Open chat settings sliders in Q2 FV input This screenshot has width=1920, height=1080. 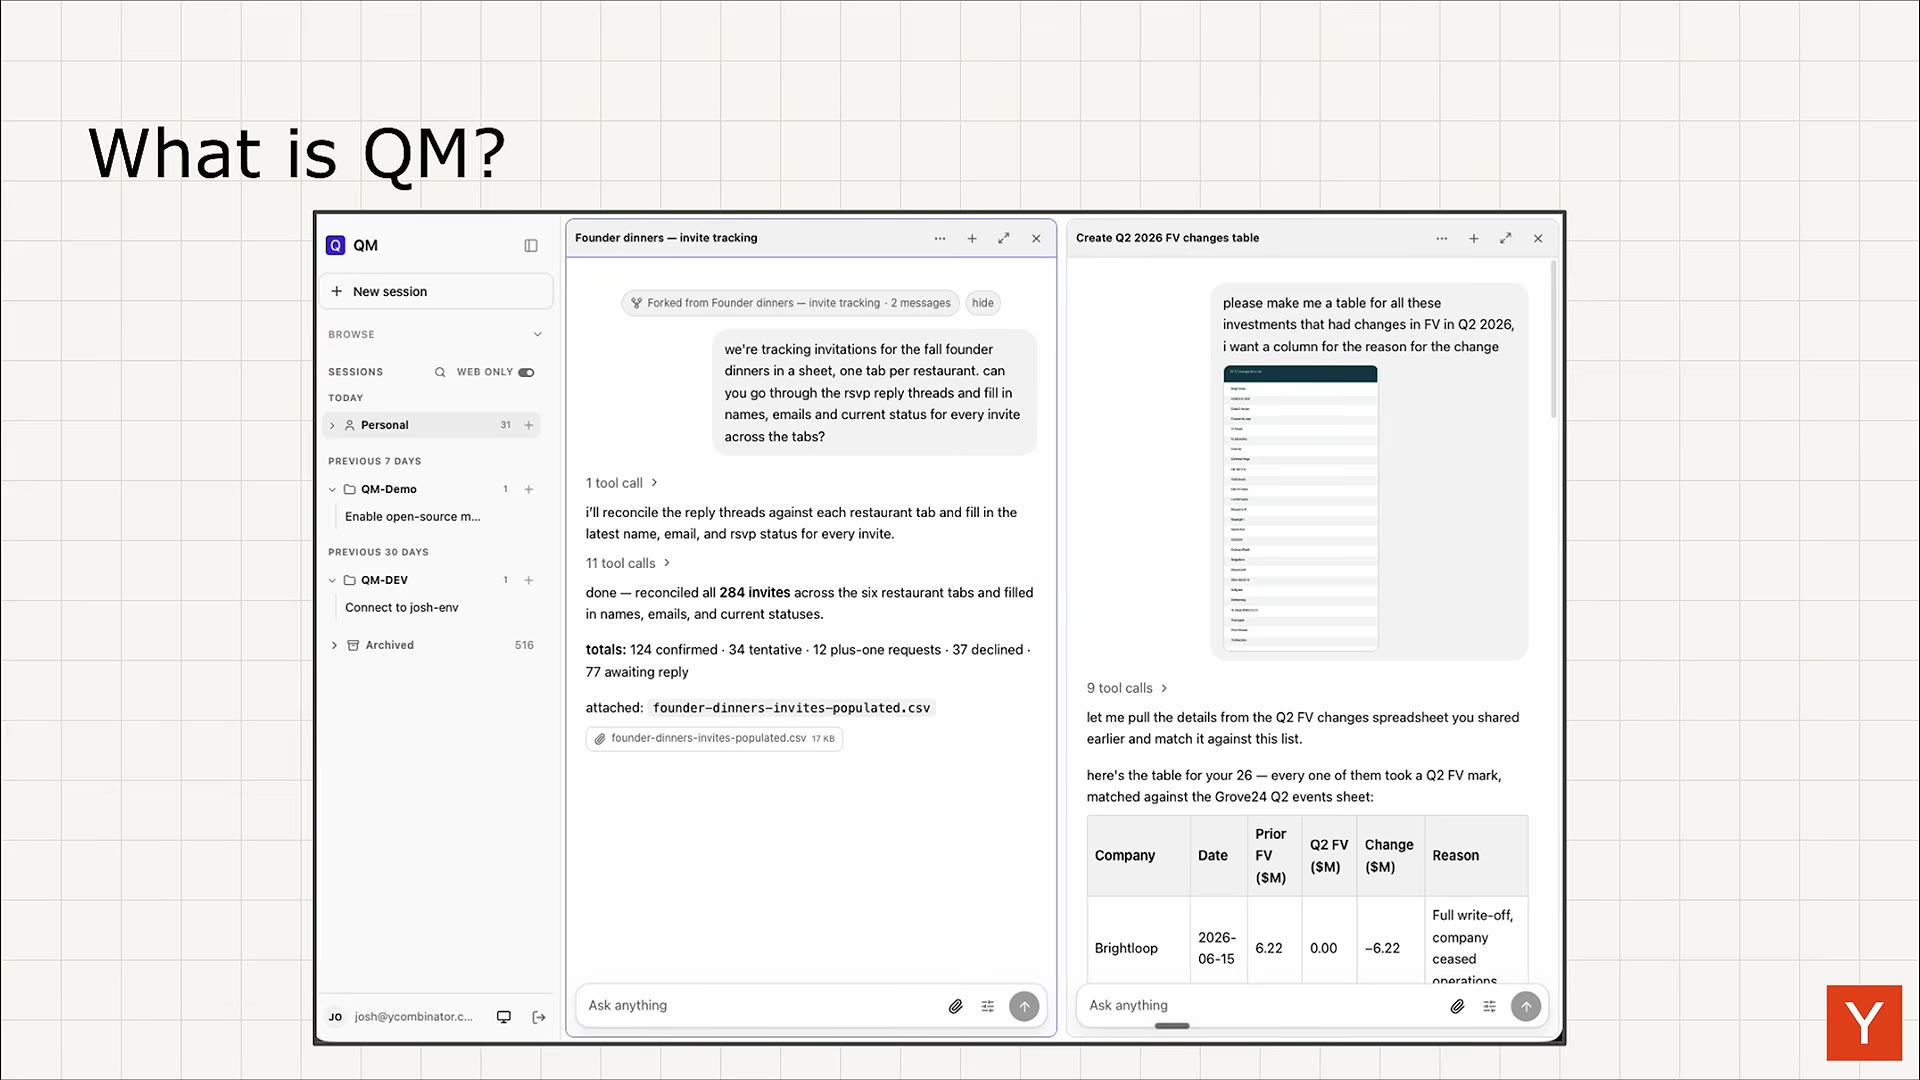point(1490,1007)
